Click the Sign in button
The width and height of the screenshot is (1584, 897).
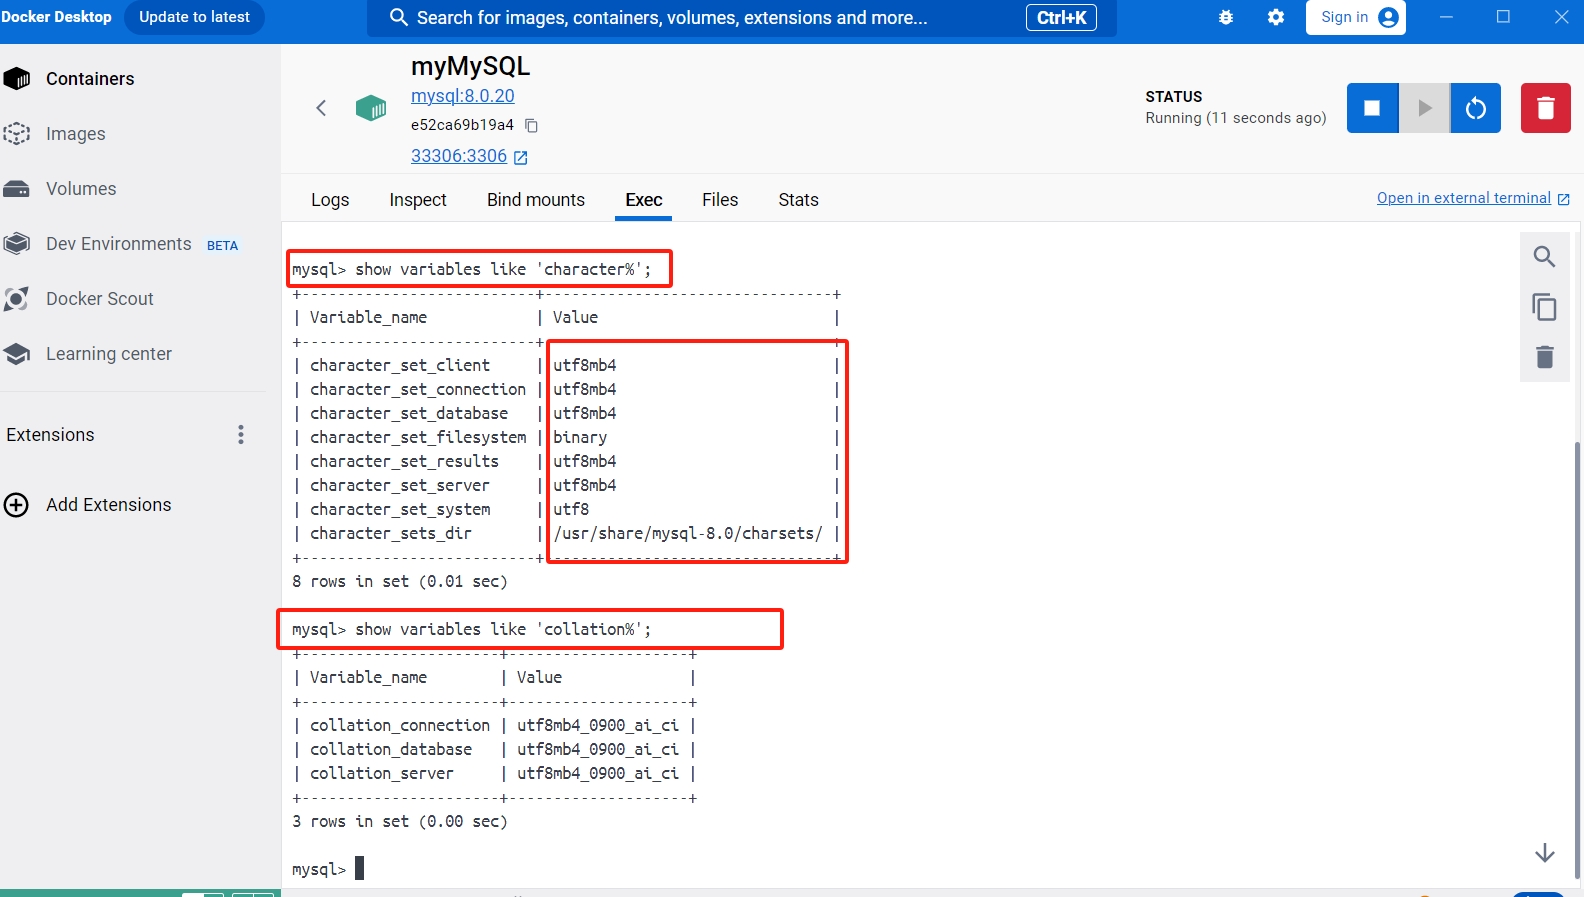point(1356,17)
